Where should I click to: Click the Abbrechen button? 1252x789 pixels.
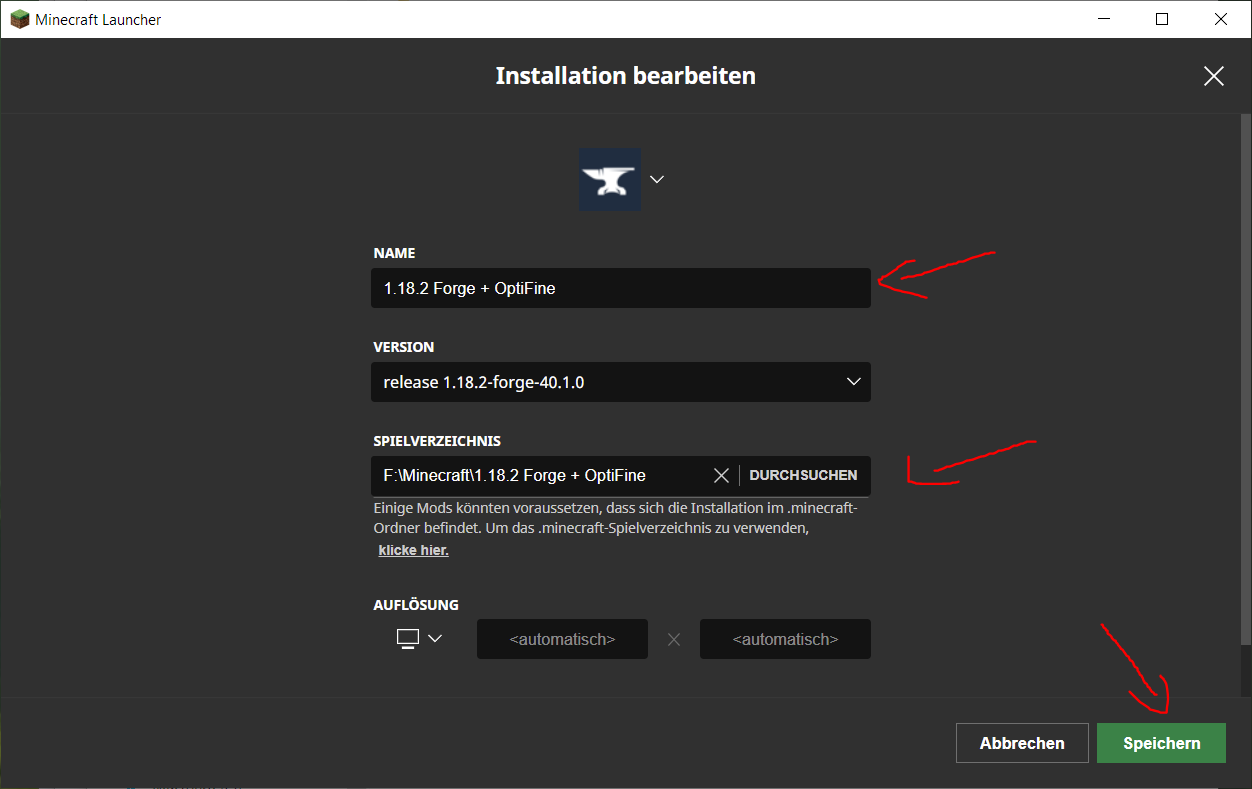pos(1022,743)
